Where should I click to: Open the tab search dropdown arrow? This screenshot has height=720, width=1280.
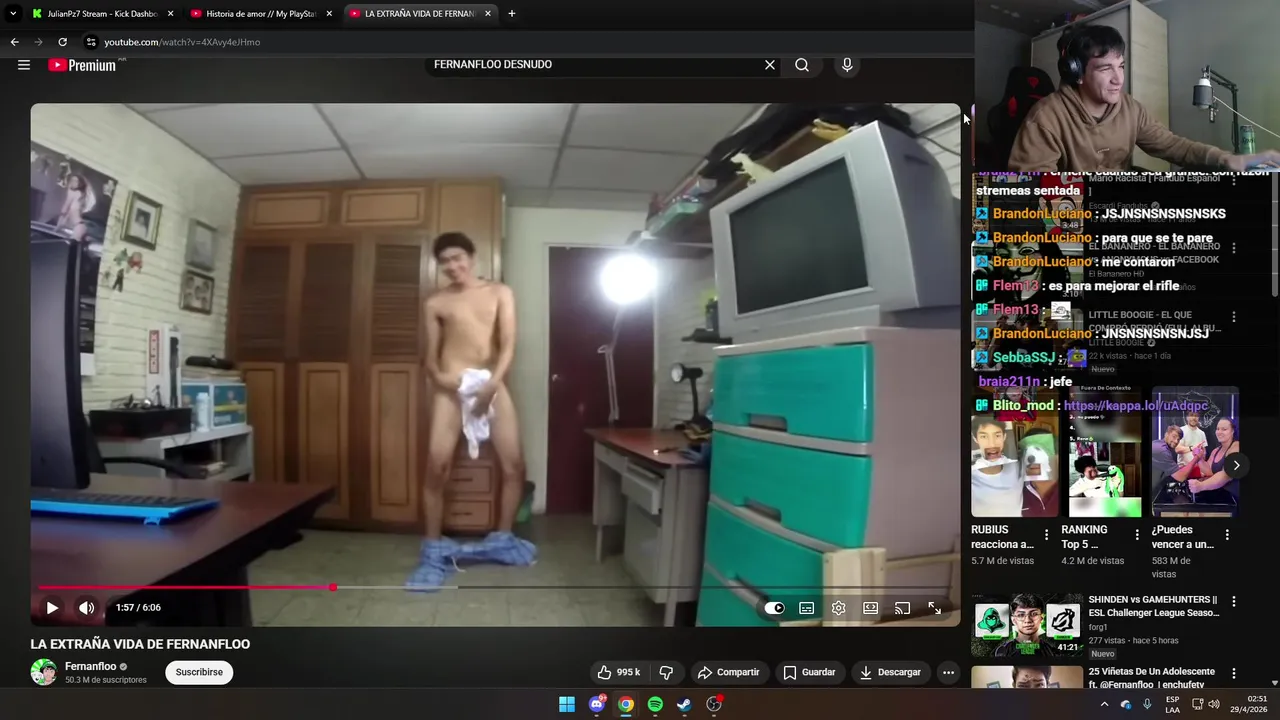(x=13, y=14)
